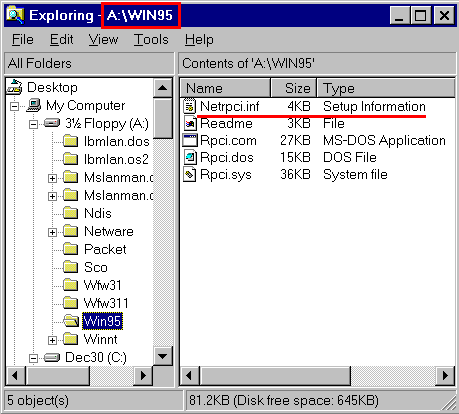Click folder tree scroll down arrow
This screenshot has height=414, width=459.
163,356
